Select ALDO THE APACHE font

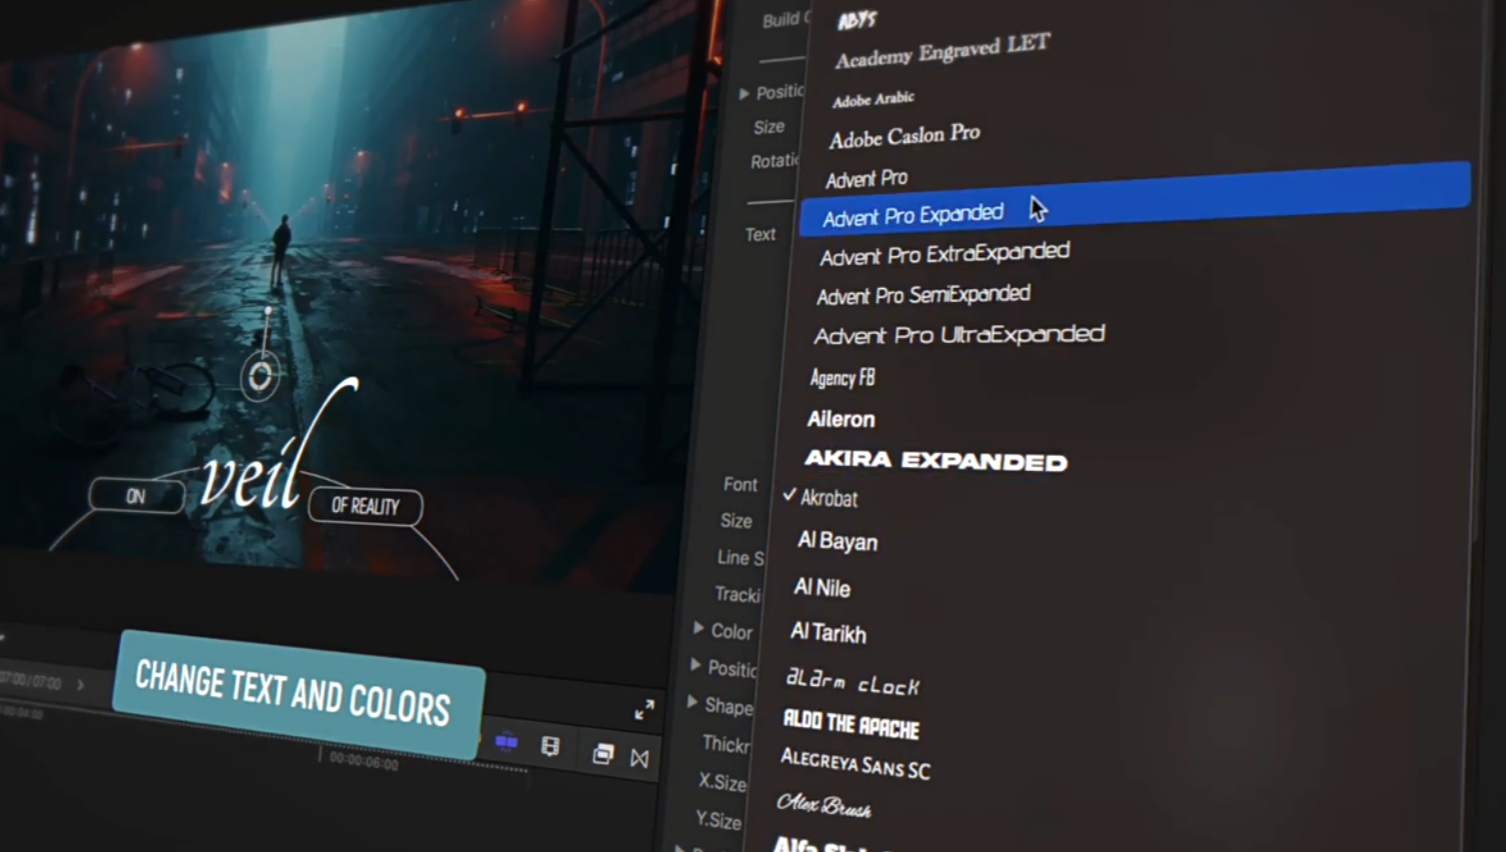[x=850, y=723]
